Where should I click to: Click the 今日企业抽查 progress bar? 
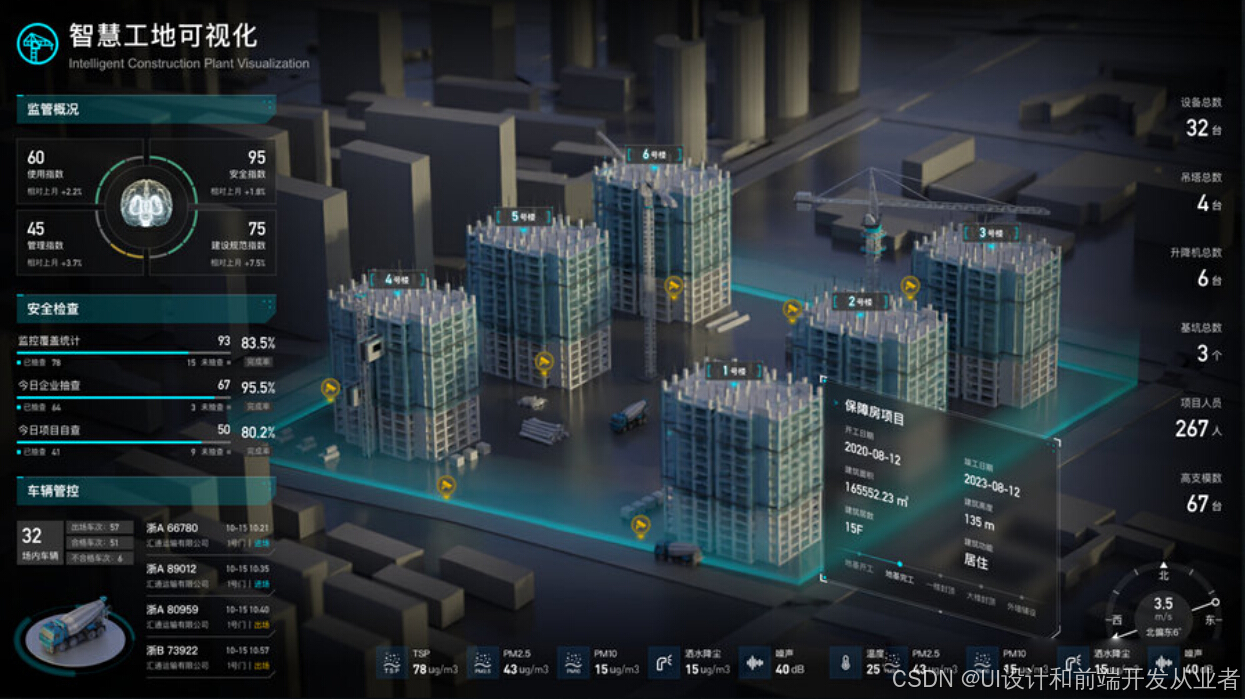coord(124,398)
